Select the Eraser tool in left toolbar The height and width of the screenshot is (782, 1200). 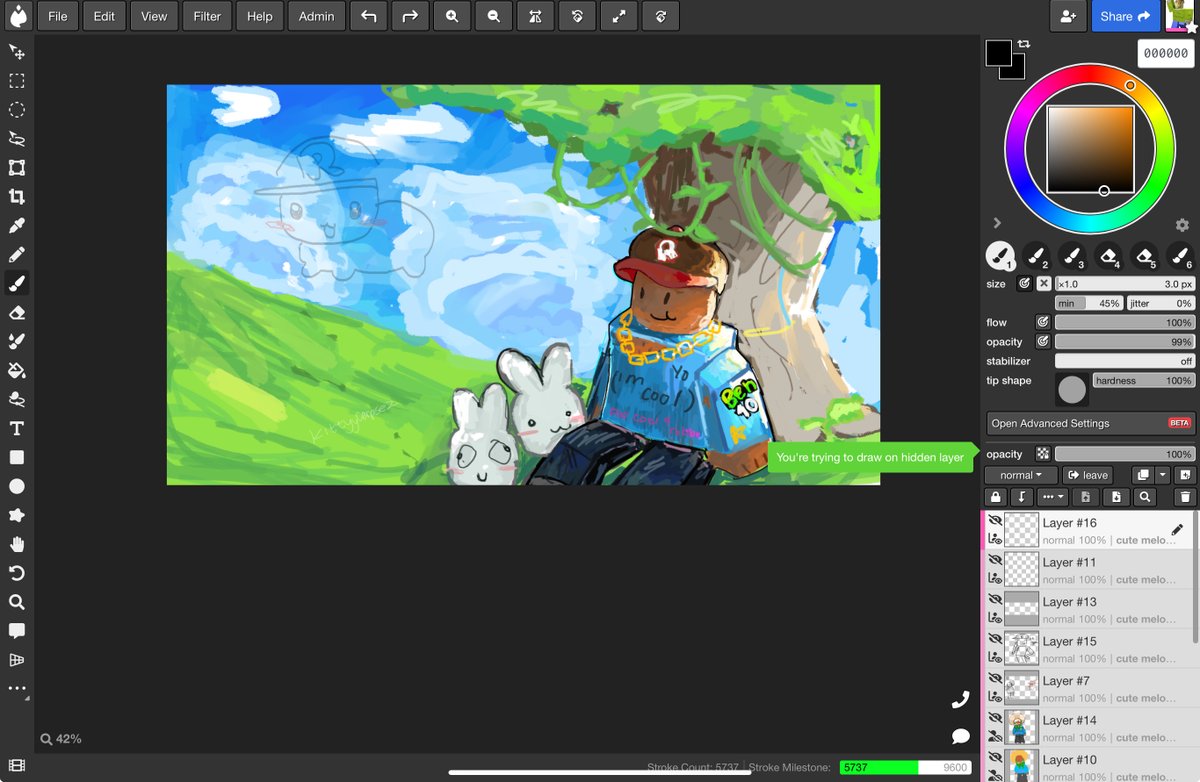pos(16,313)
